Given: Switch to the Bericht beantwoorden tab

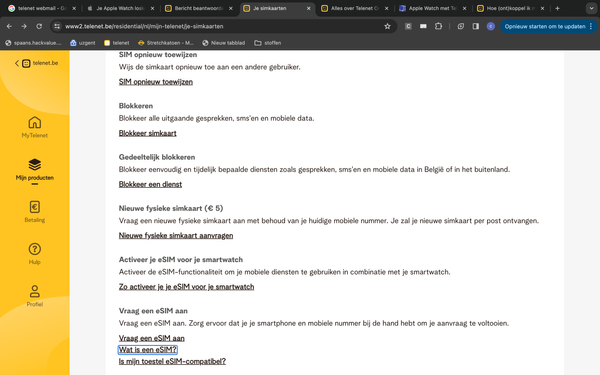Looking at the screenshot, I should 199,8.
